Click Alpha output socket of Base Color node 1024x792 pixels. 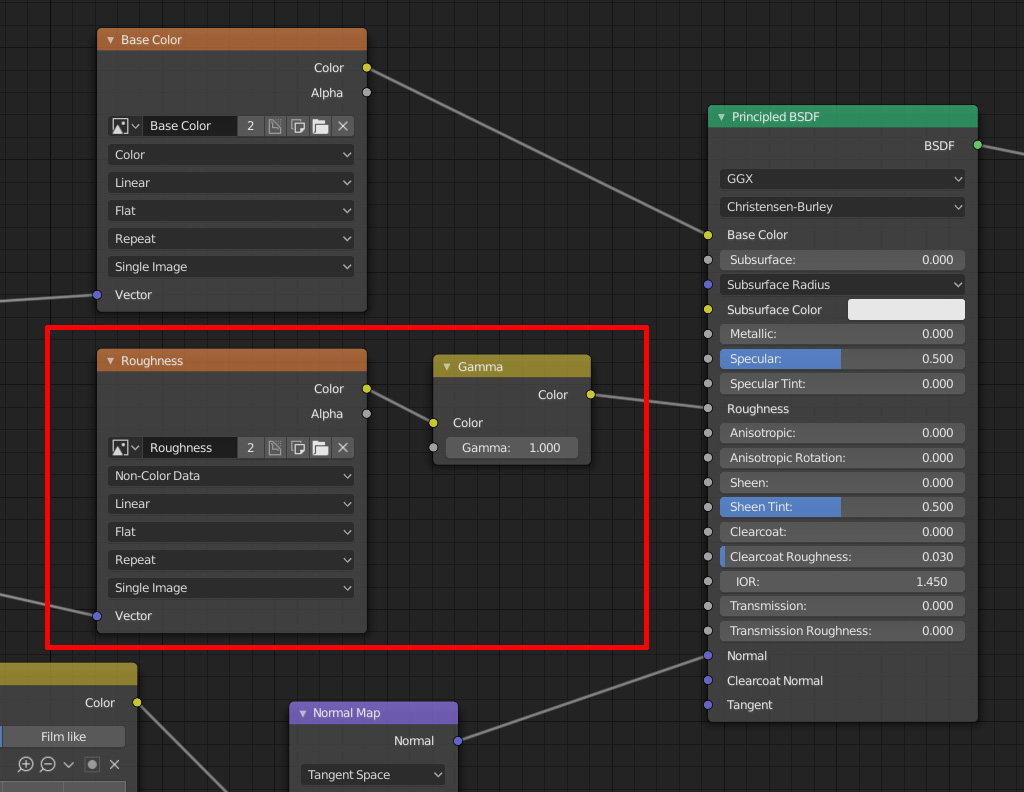coord(367,93)
